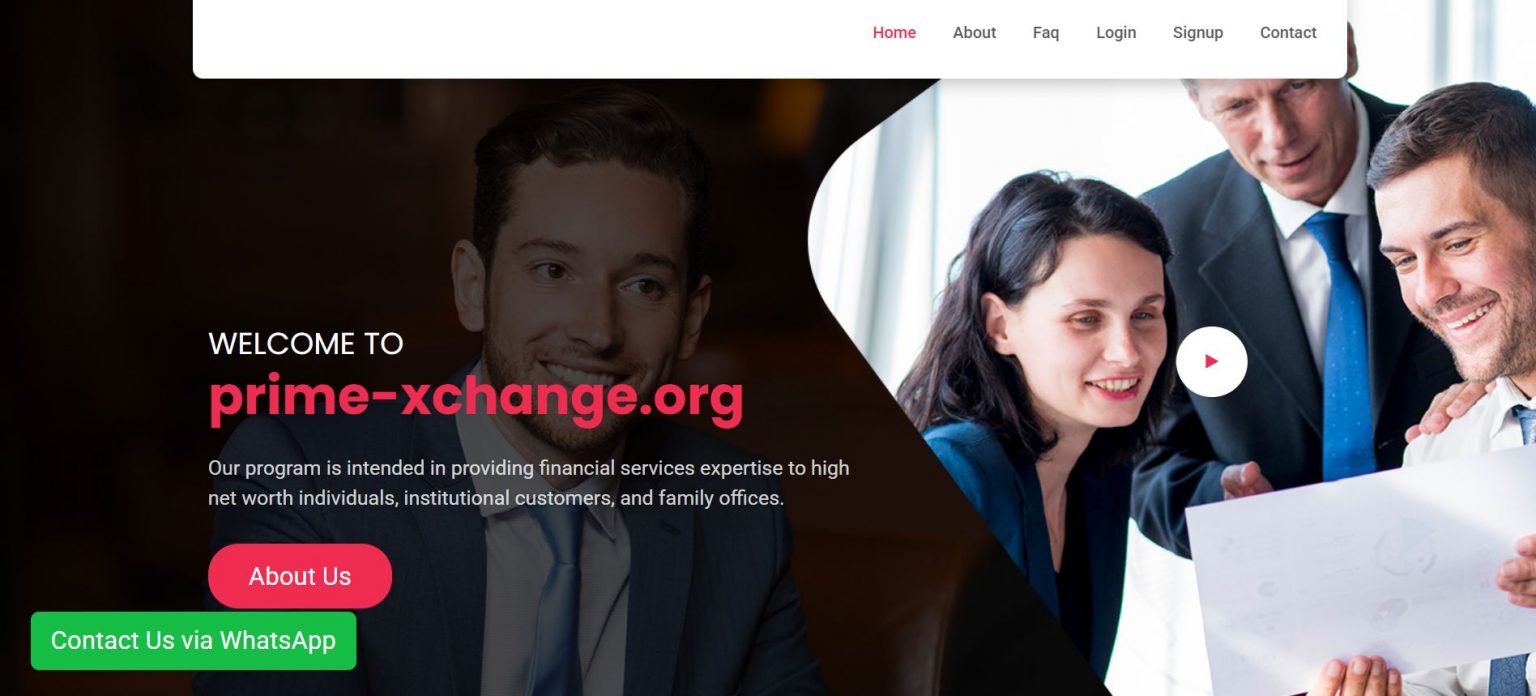Viewport: 1536px width, 696px height.
Task: Click the line 'net worth individuals, institutional customers'
Action: (x=496, y=498)
